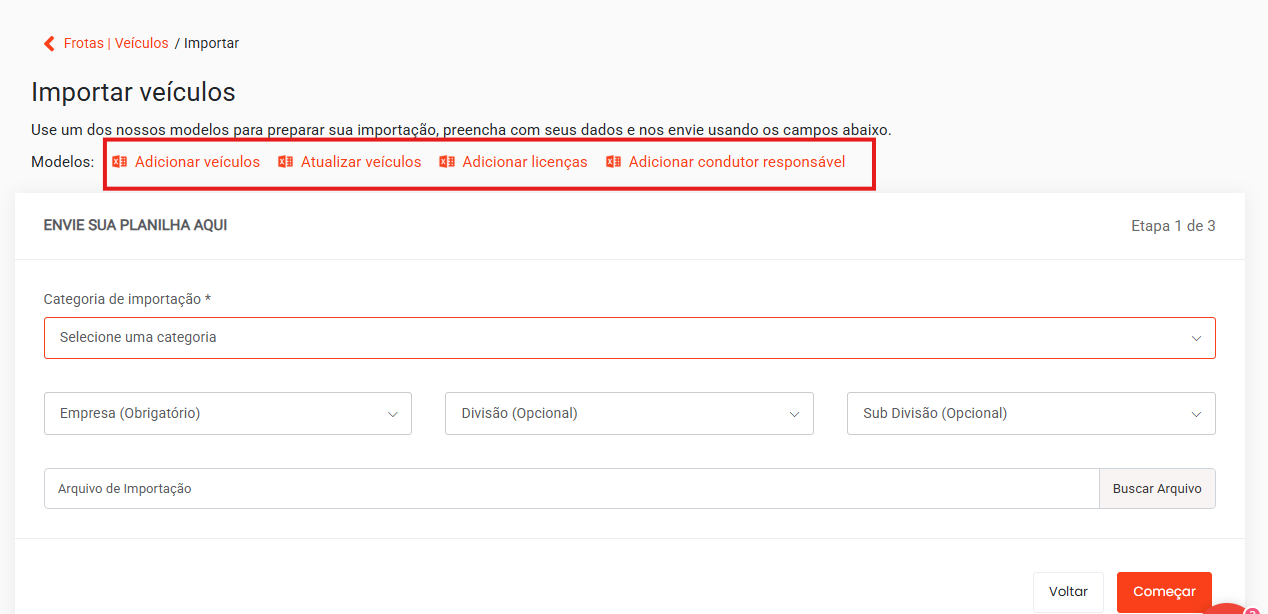Screen dimensions: 1268x614
Task: Expand the Divisão (Opcional) dropdown
Action: tap(629, 414)
